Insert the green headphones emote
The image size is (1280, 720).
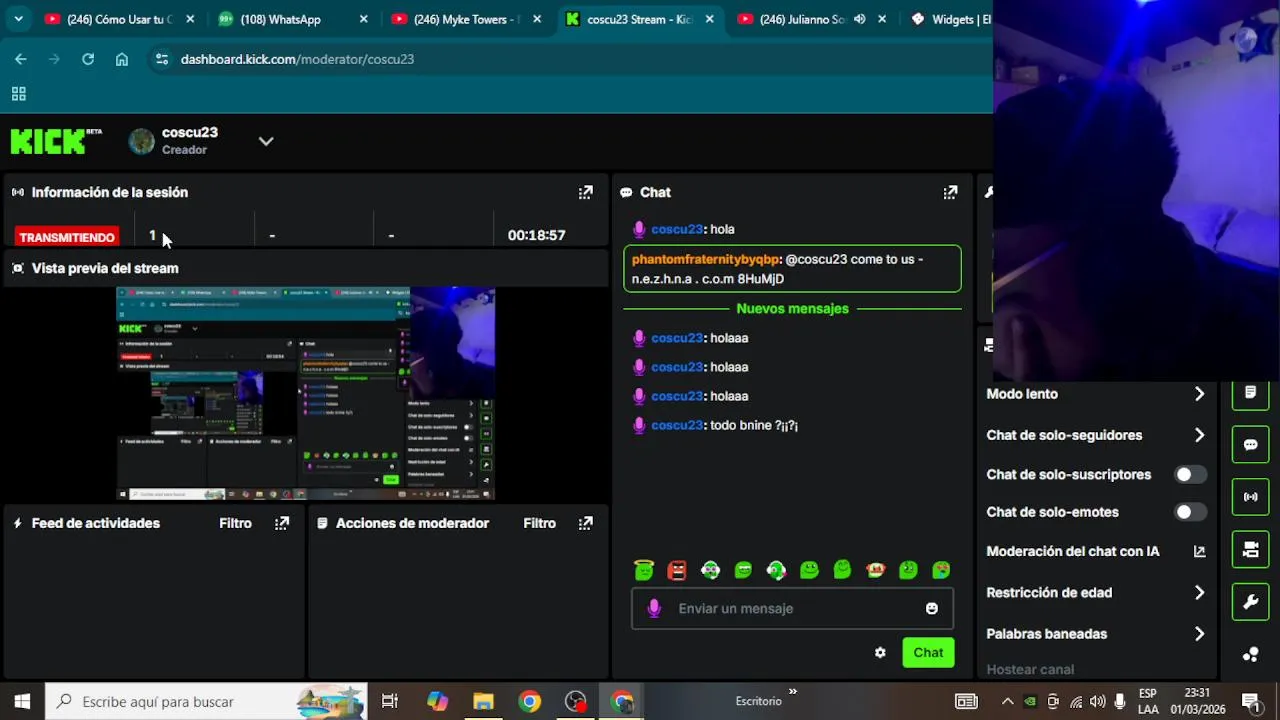click(776, 570)
